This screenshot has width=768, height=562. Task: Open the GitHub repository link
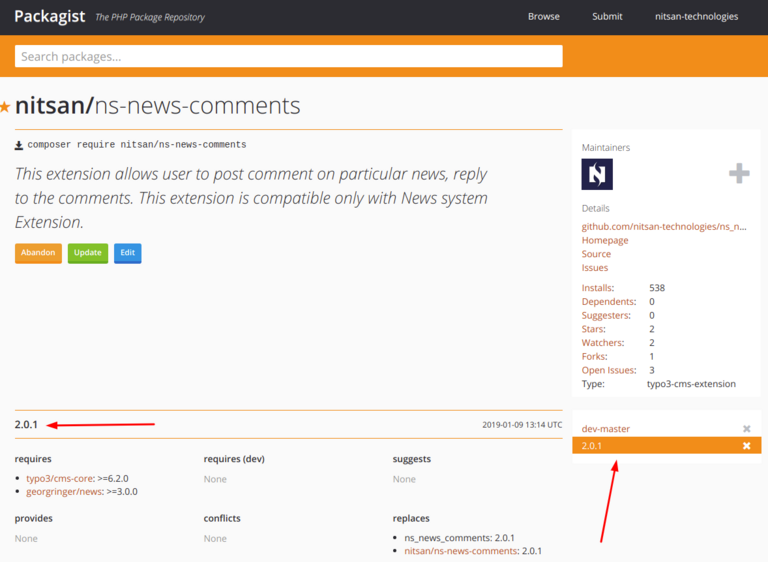pos(664,227)
